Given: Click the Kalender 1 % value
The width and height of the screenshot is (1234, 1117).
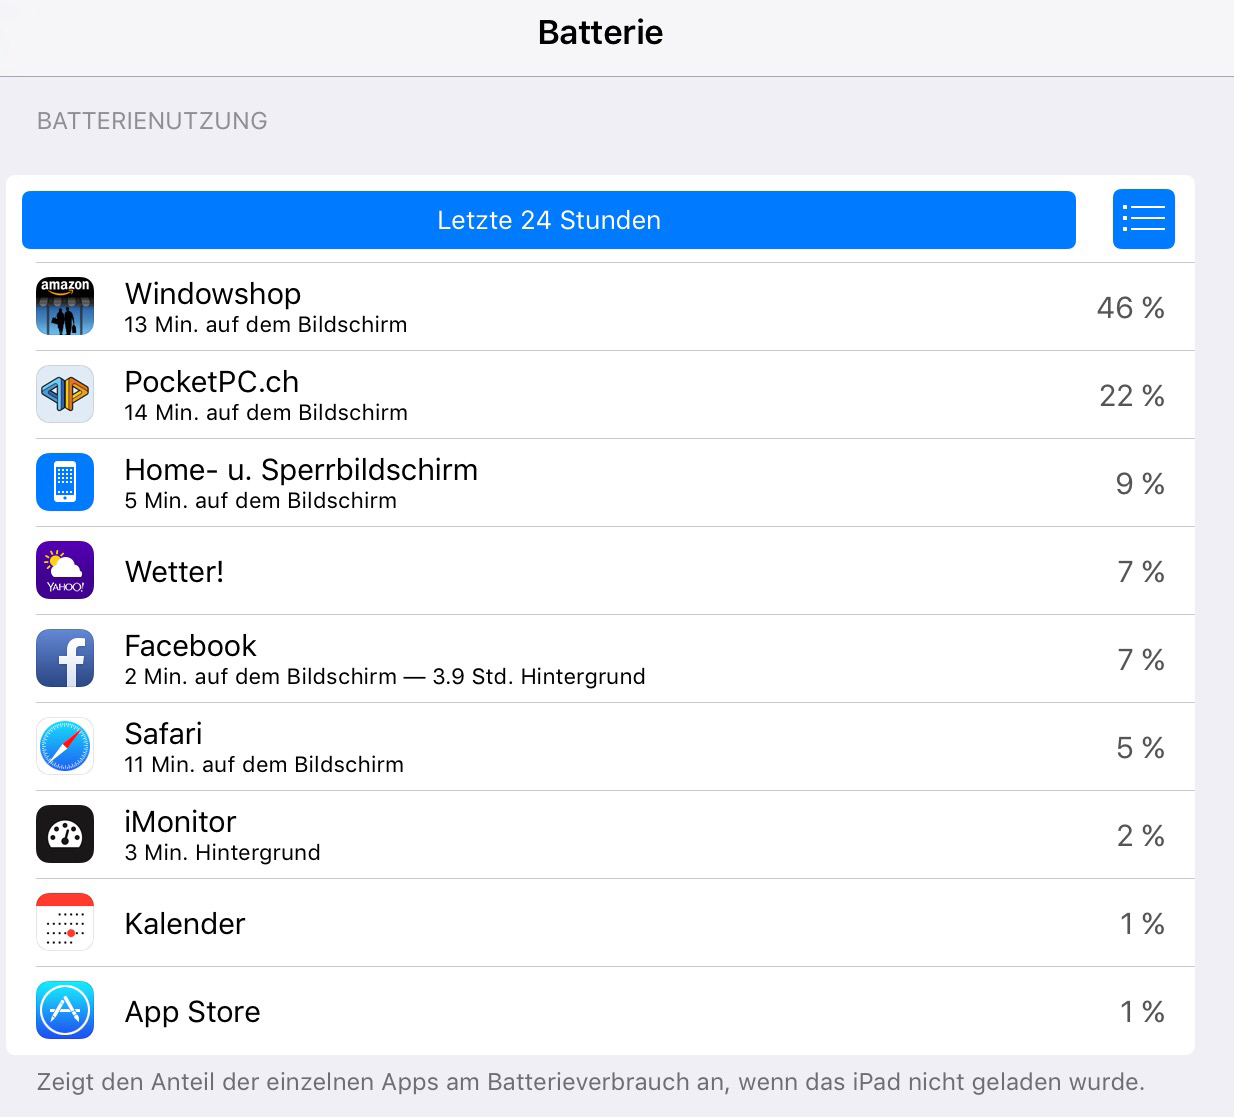Looking at the screenshot, I should [1142, 924].
